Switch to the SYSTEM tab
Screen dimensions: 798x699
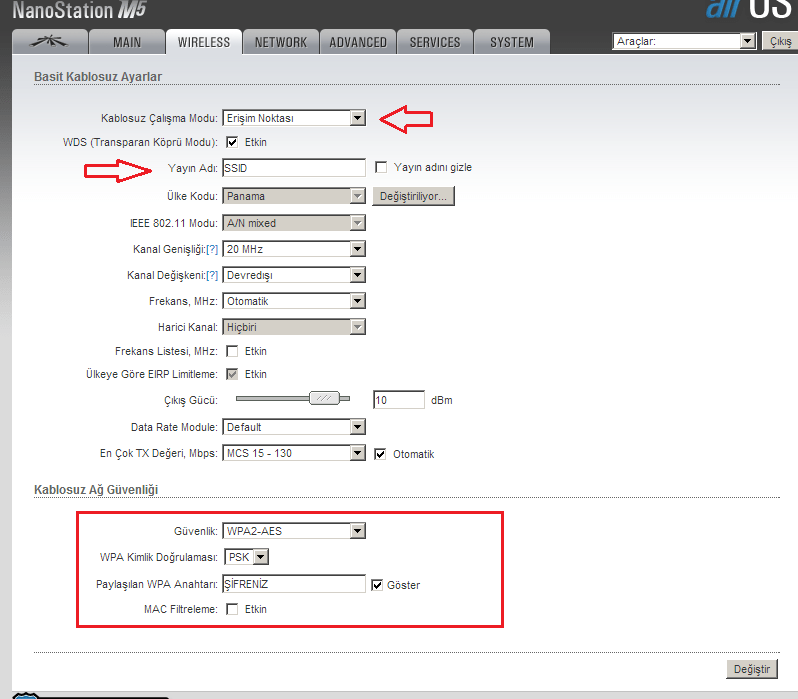point(512,42)
